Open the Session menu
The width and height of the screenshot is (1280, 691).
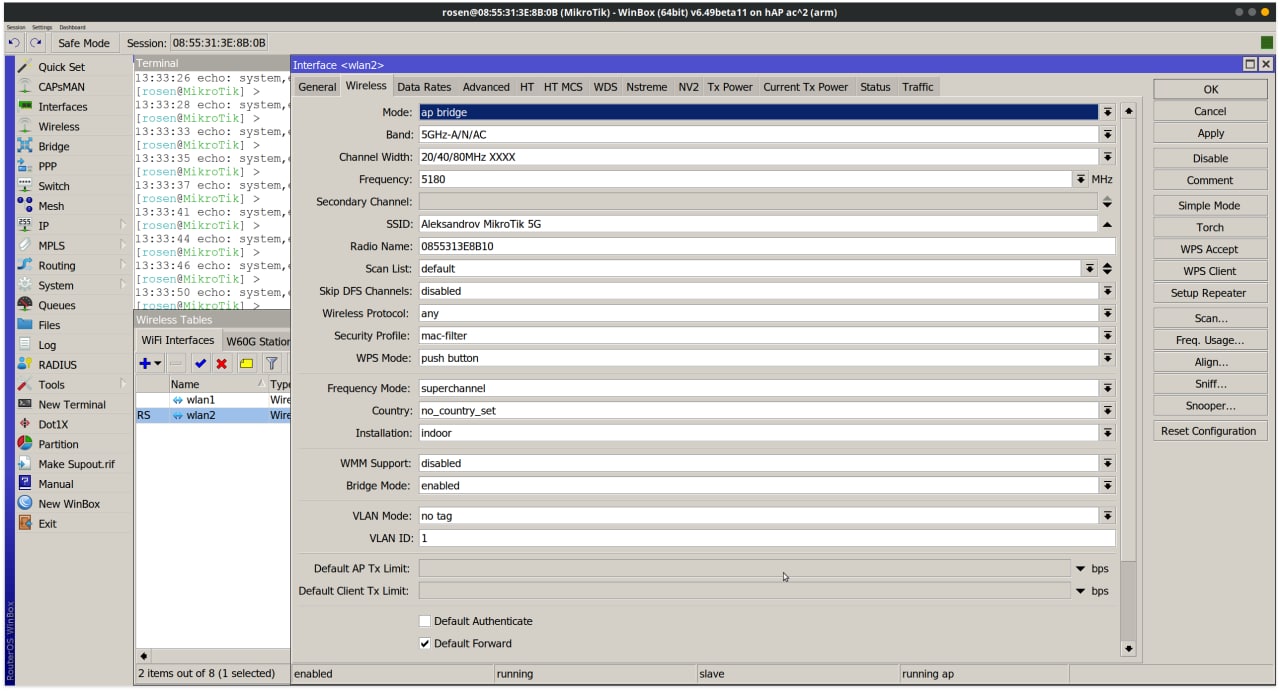point(16,27)
